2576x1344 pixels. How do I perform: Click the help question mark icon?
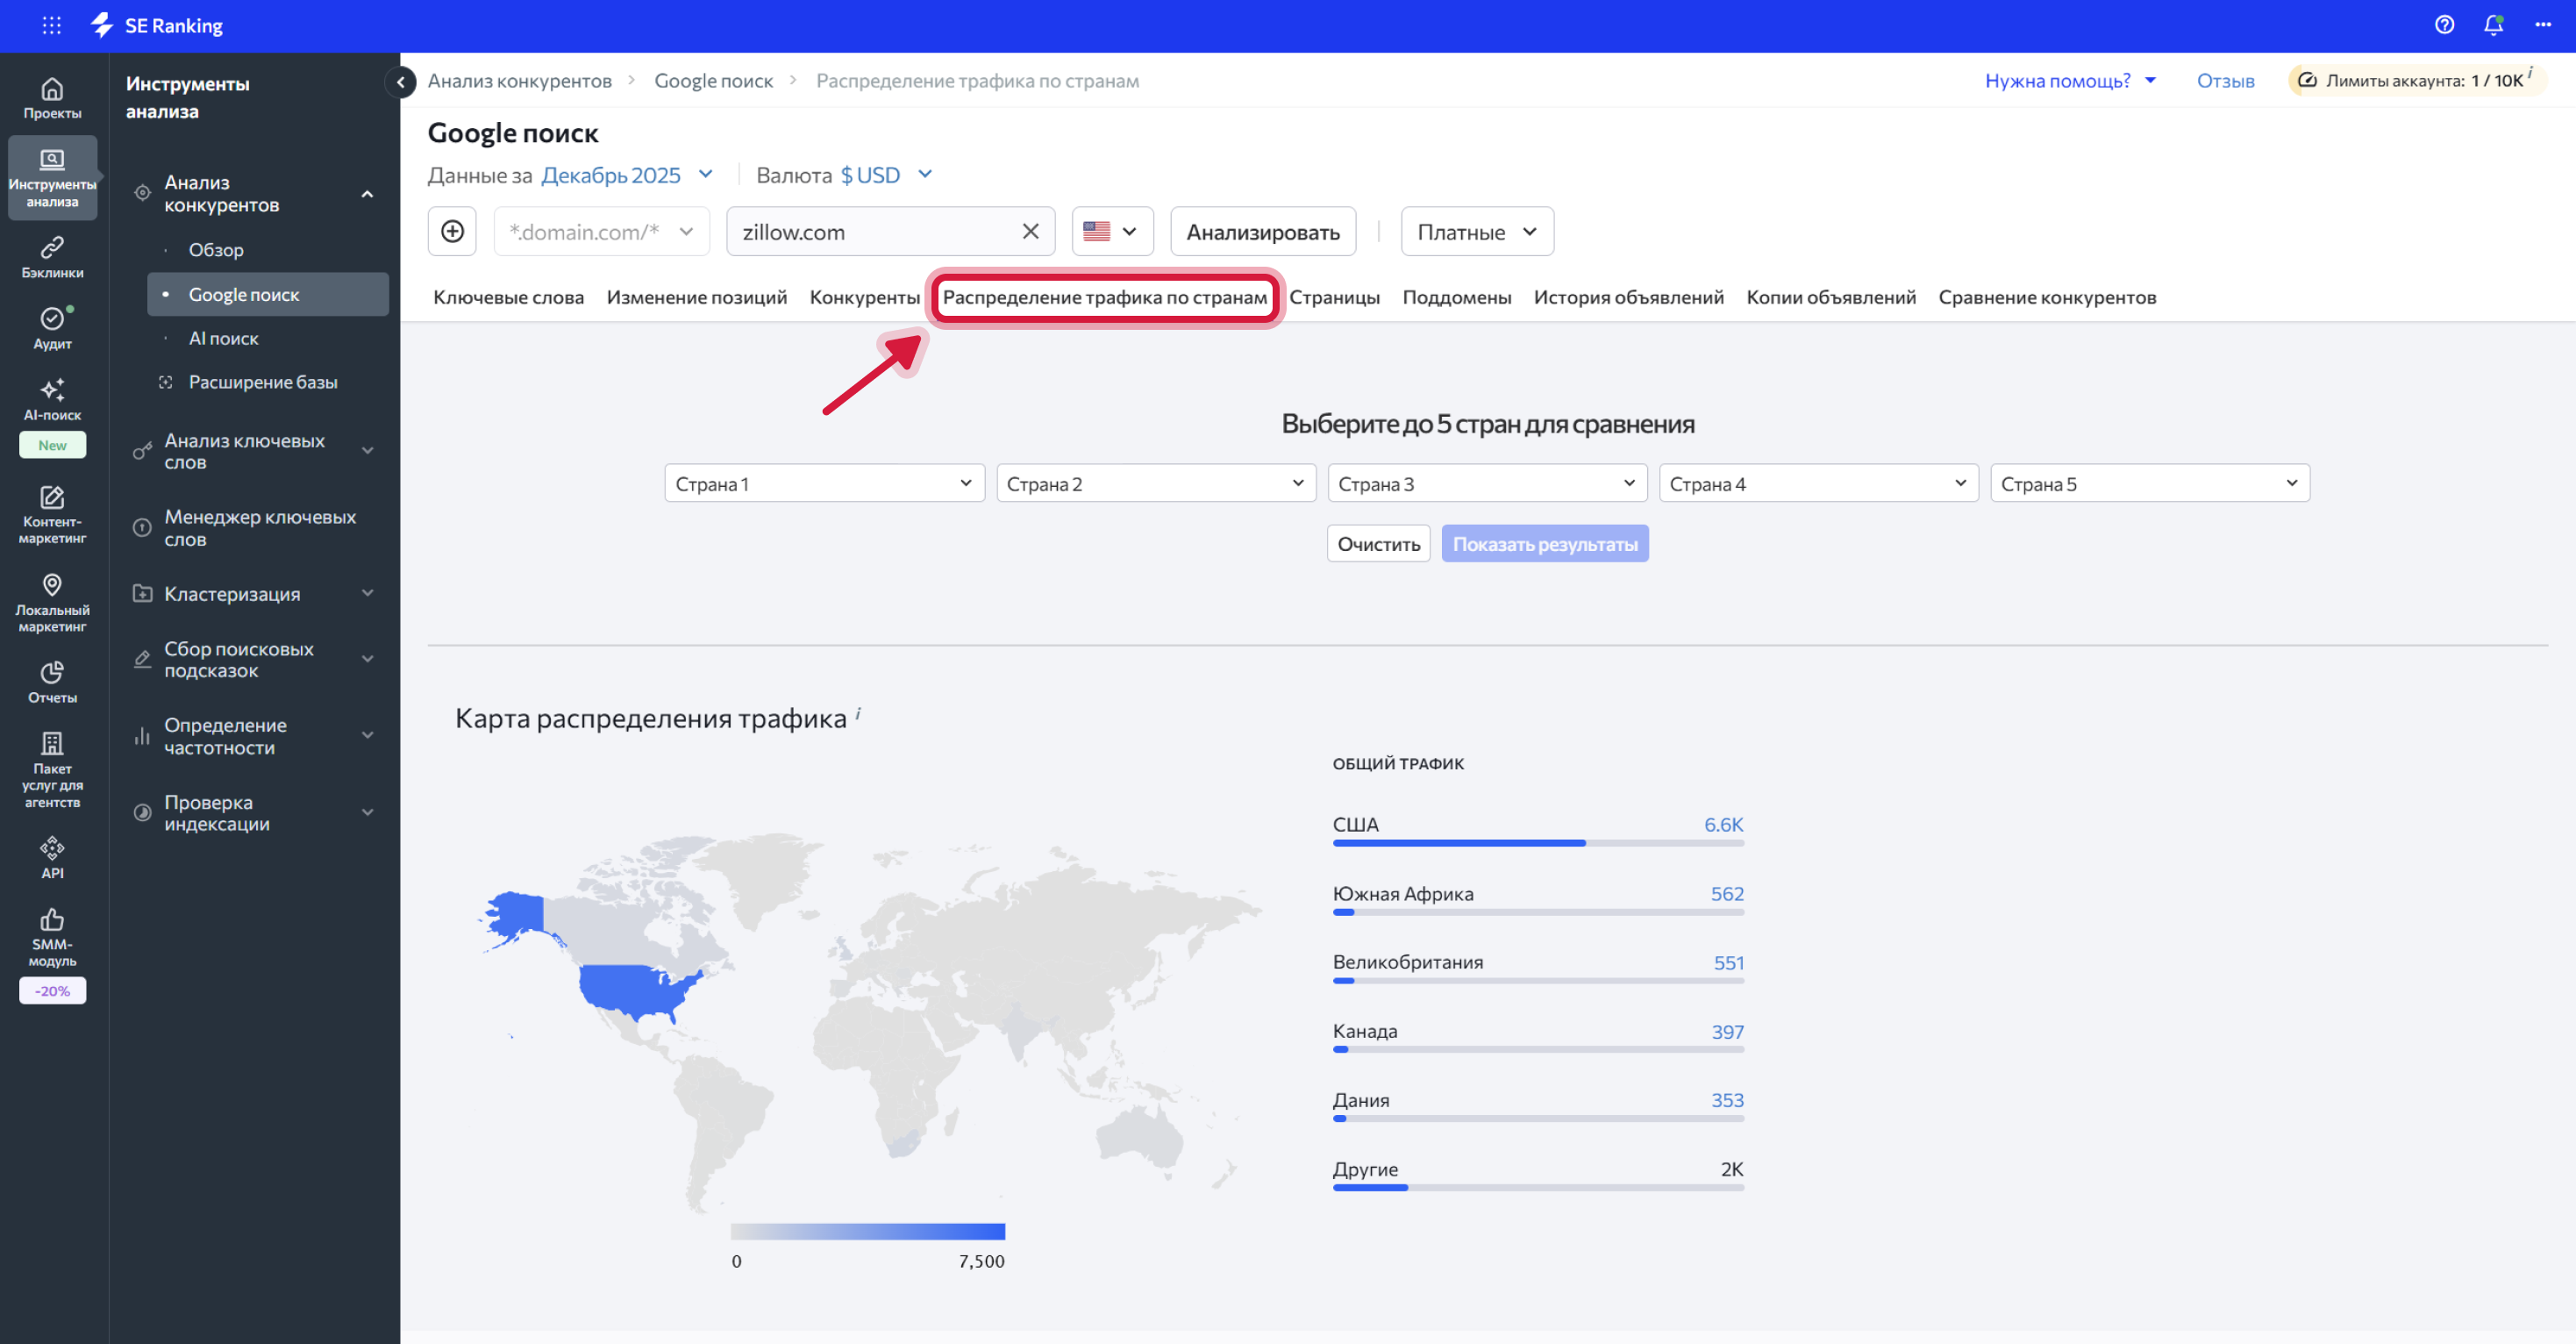[2444, 25]
